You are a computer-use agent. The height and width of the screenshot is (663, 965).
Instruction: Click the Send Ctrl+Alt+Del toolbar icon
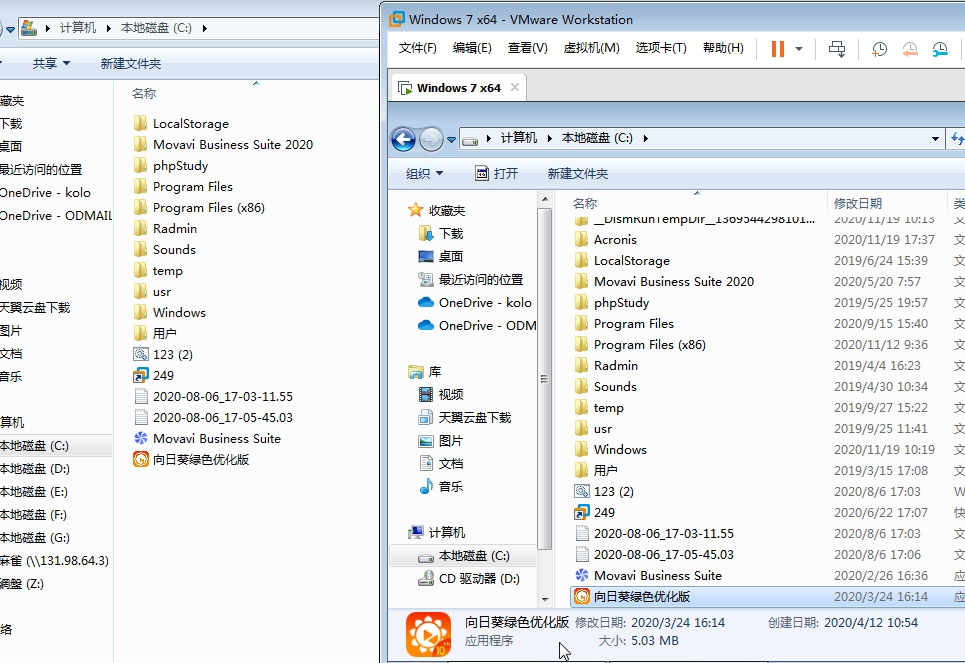[x=837, y=48]
